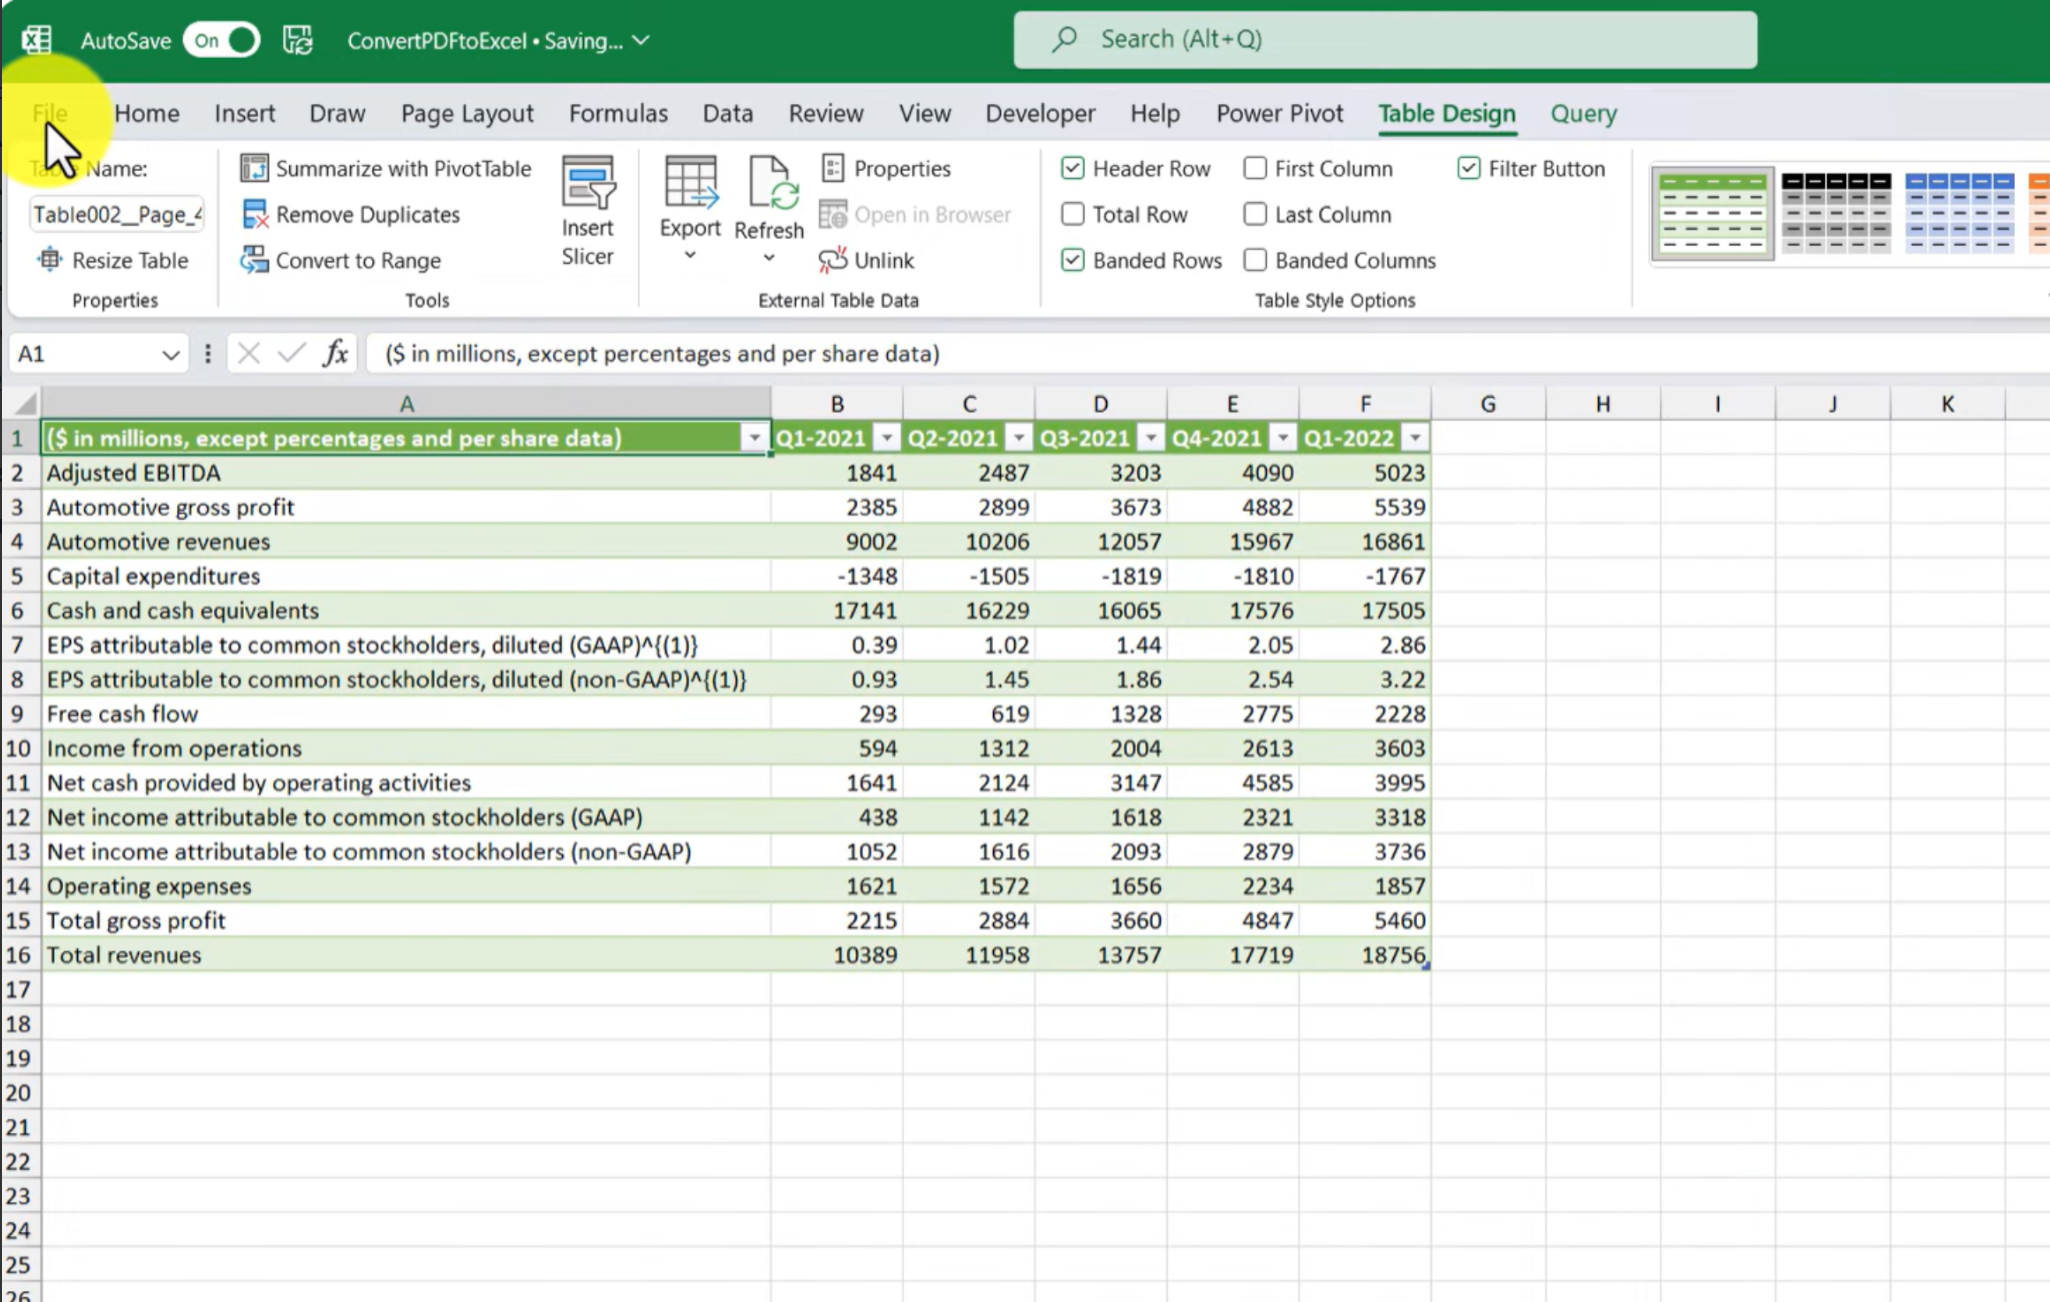Click the Total revenues cell
The height and width of the screenshot is (1302, 2050).
(406, 954)
